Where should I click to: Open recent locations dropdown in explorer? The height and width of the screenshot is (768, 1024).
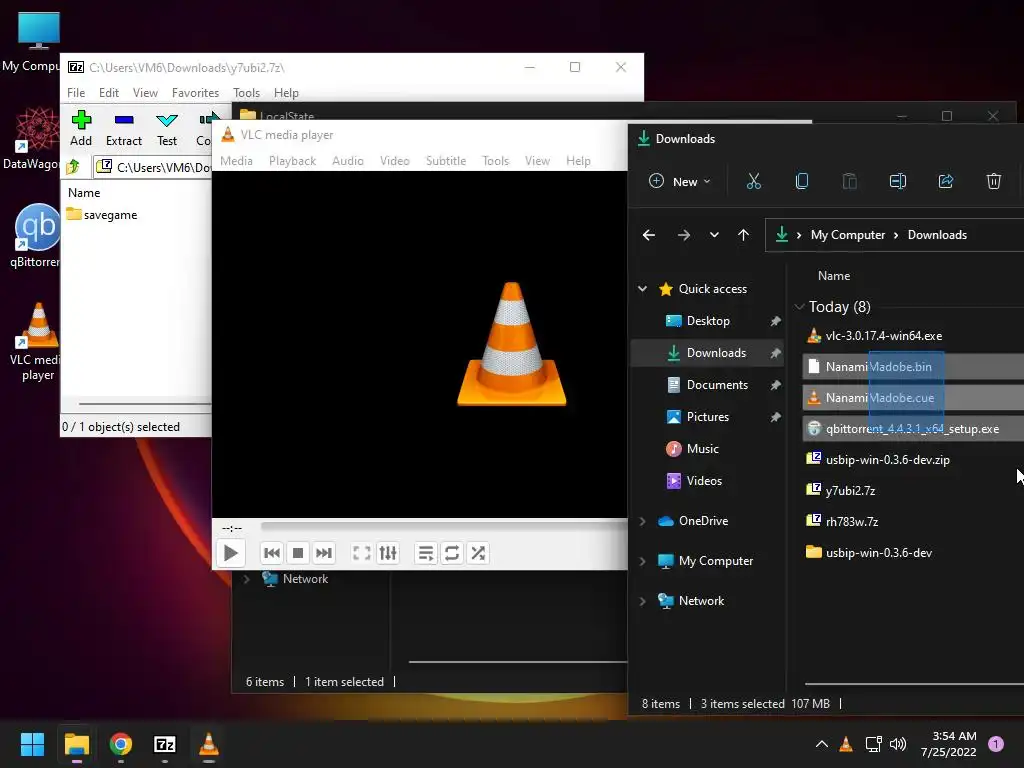point(714,234)
